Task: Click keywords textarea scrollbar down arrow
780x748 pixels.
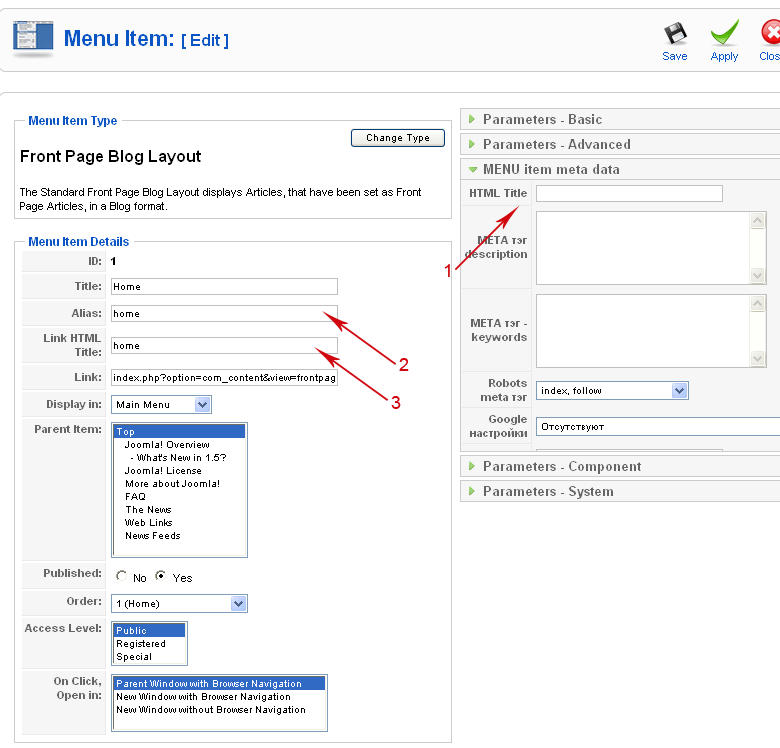Action: [758, 358]
